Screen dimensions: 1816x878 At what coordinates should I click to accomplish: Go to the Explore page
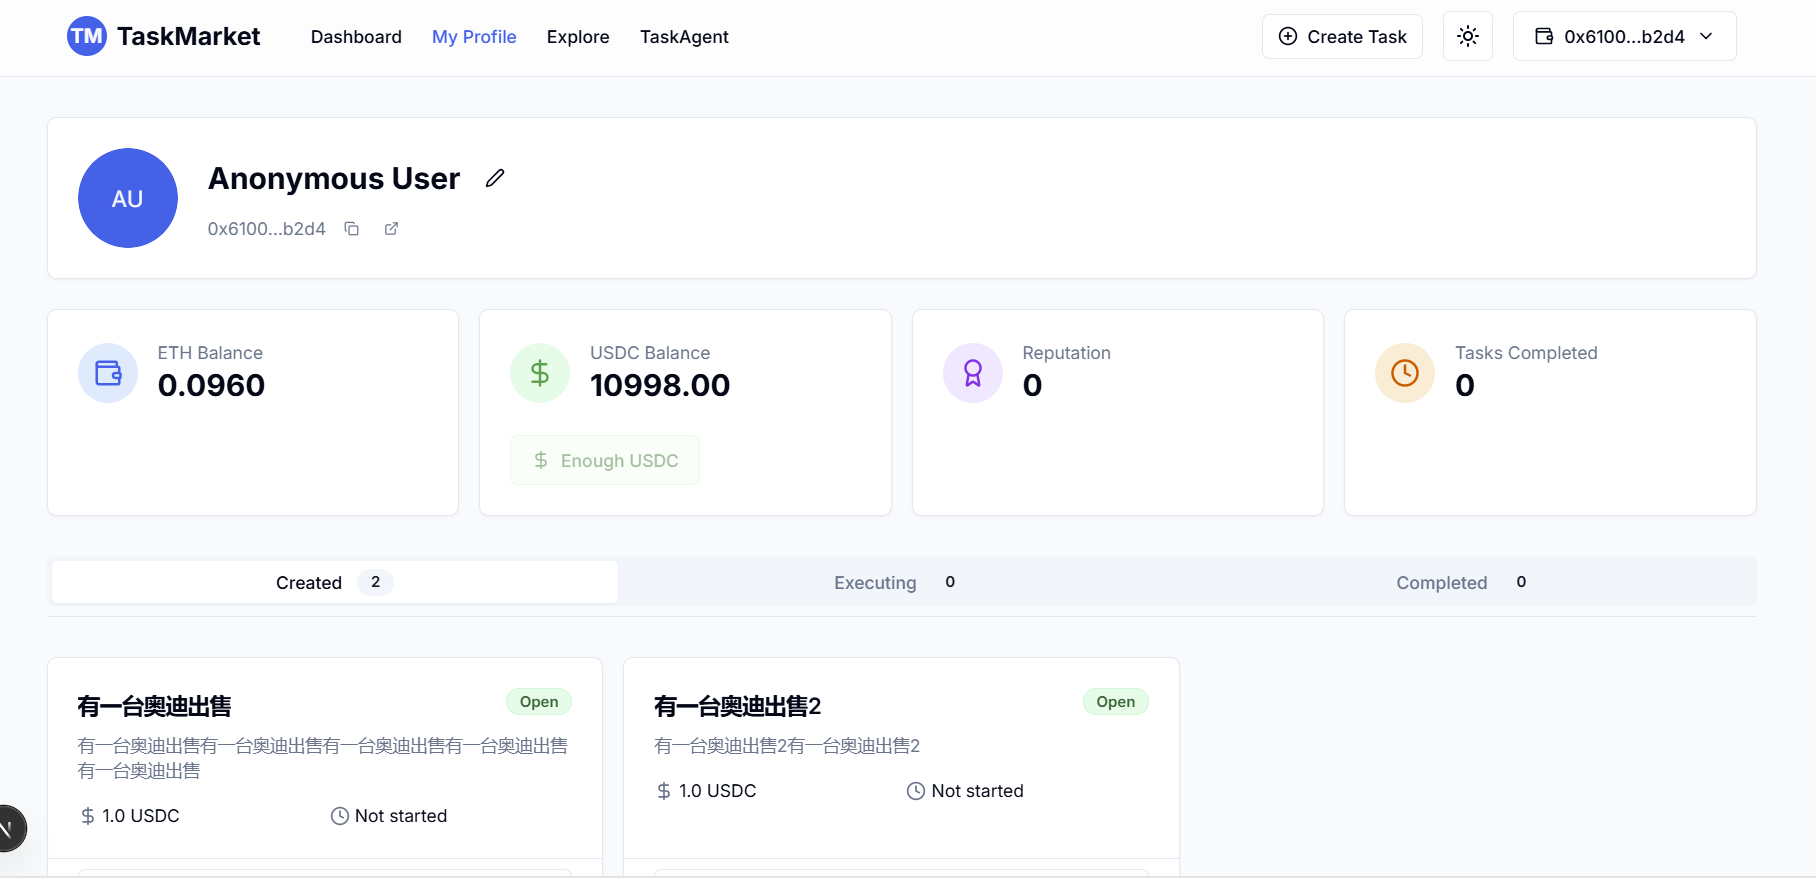(x=578, y=37)
